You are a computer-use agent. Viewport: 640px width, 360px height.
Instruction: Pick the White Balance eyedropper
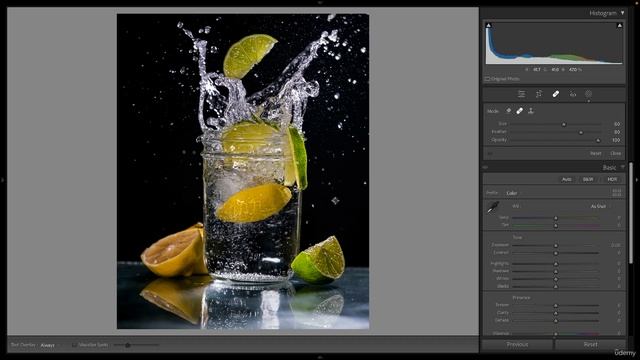click(493, 207)
